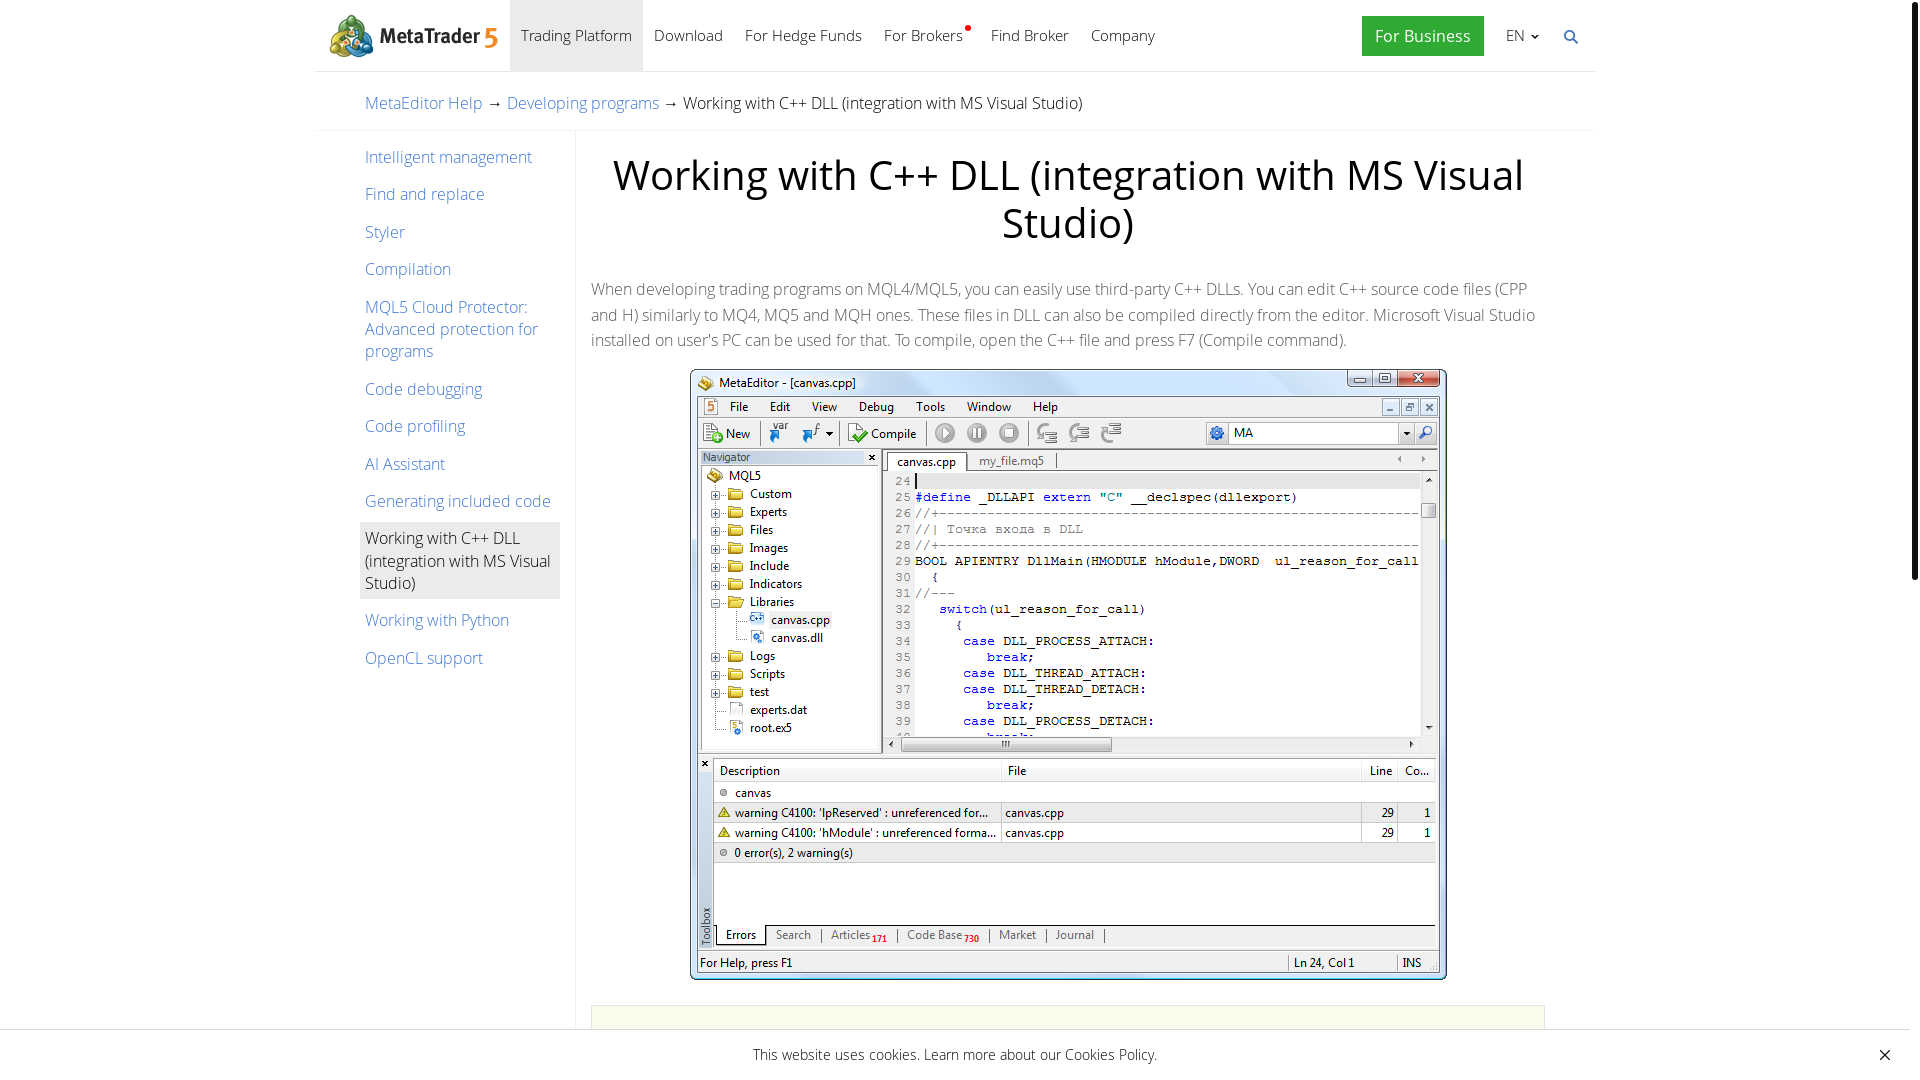Click the Step Out debugger icon
Image resolution: width=1920 pixels, height=1080 pixels.
pos(1111,433)
